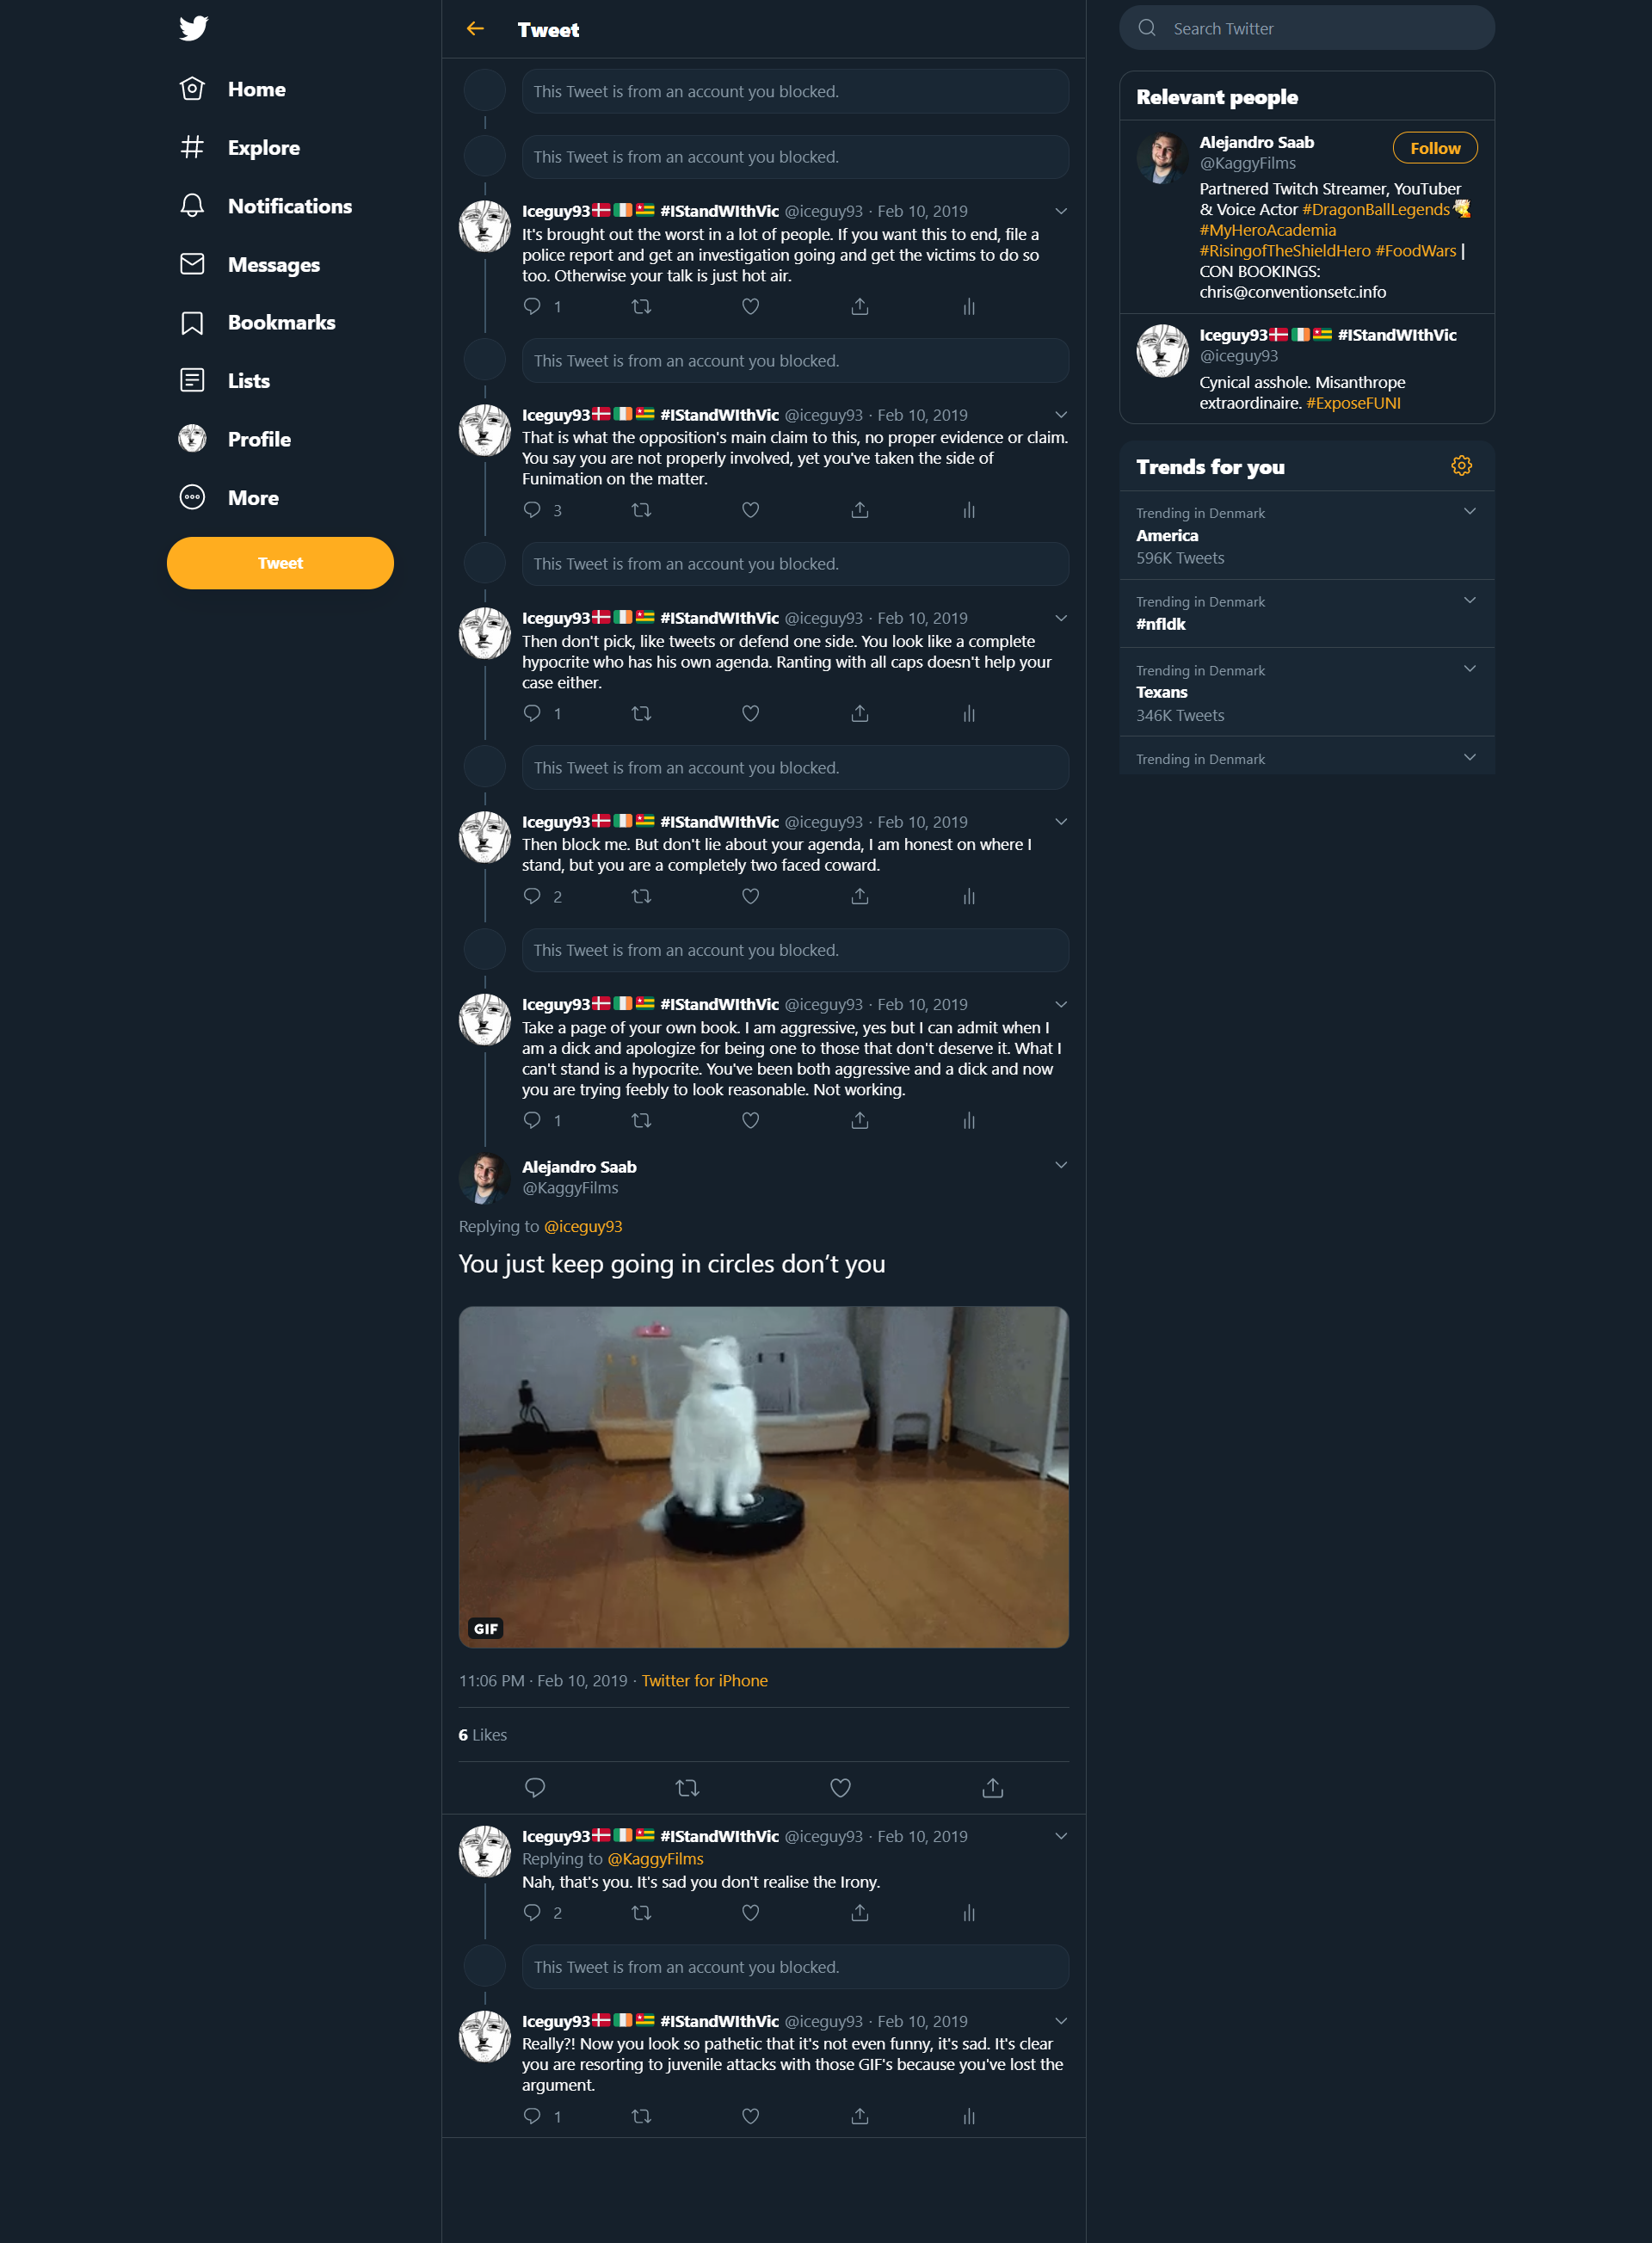Retweet Alejandro Saab's circles tweet
The height and width of the screenshot is (2243, 1652).
pyautogui.click(x=687, y=1787)
